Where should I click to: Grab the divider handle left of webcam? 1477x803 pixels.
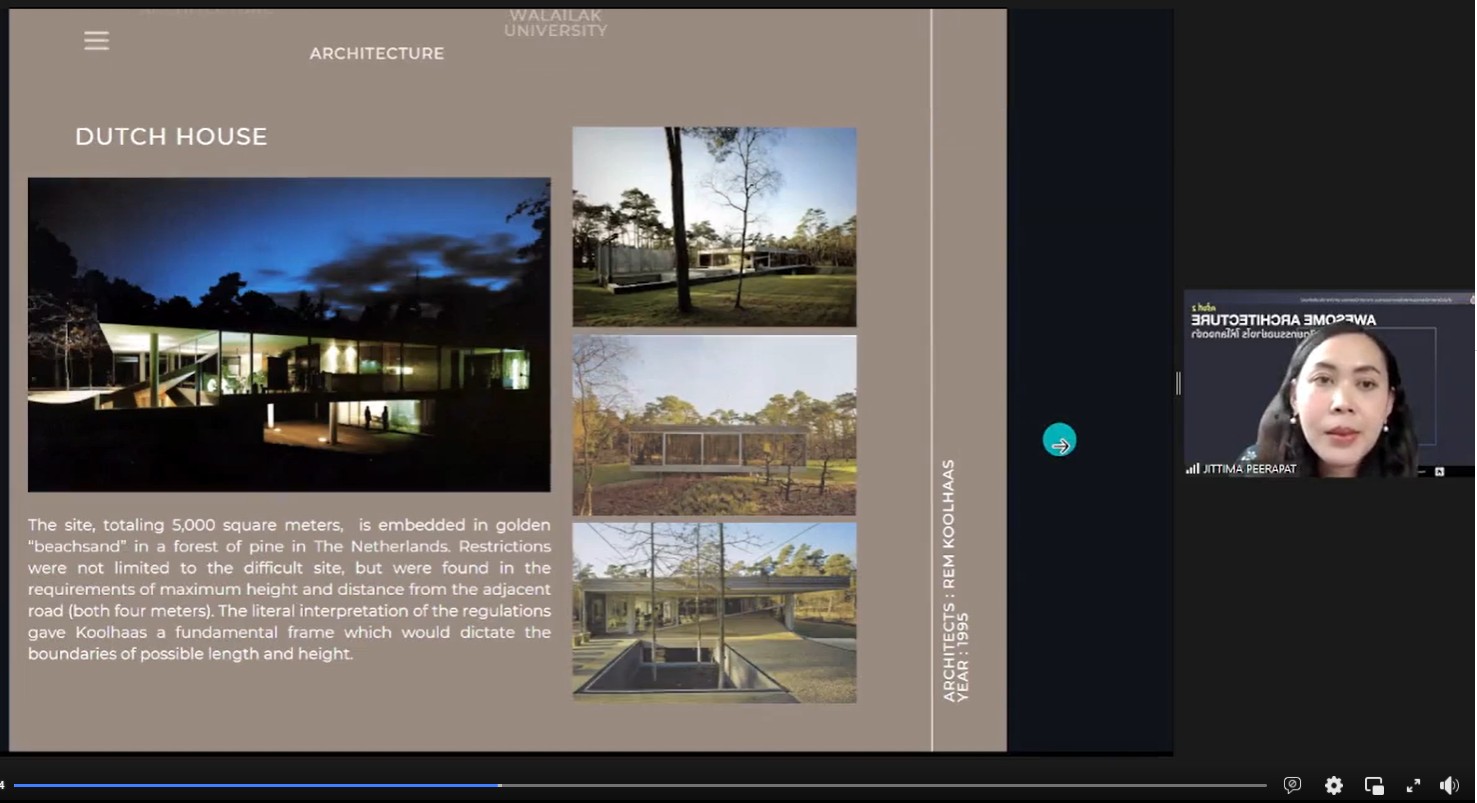[1178, 383]
